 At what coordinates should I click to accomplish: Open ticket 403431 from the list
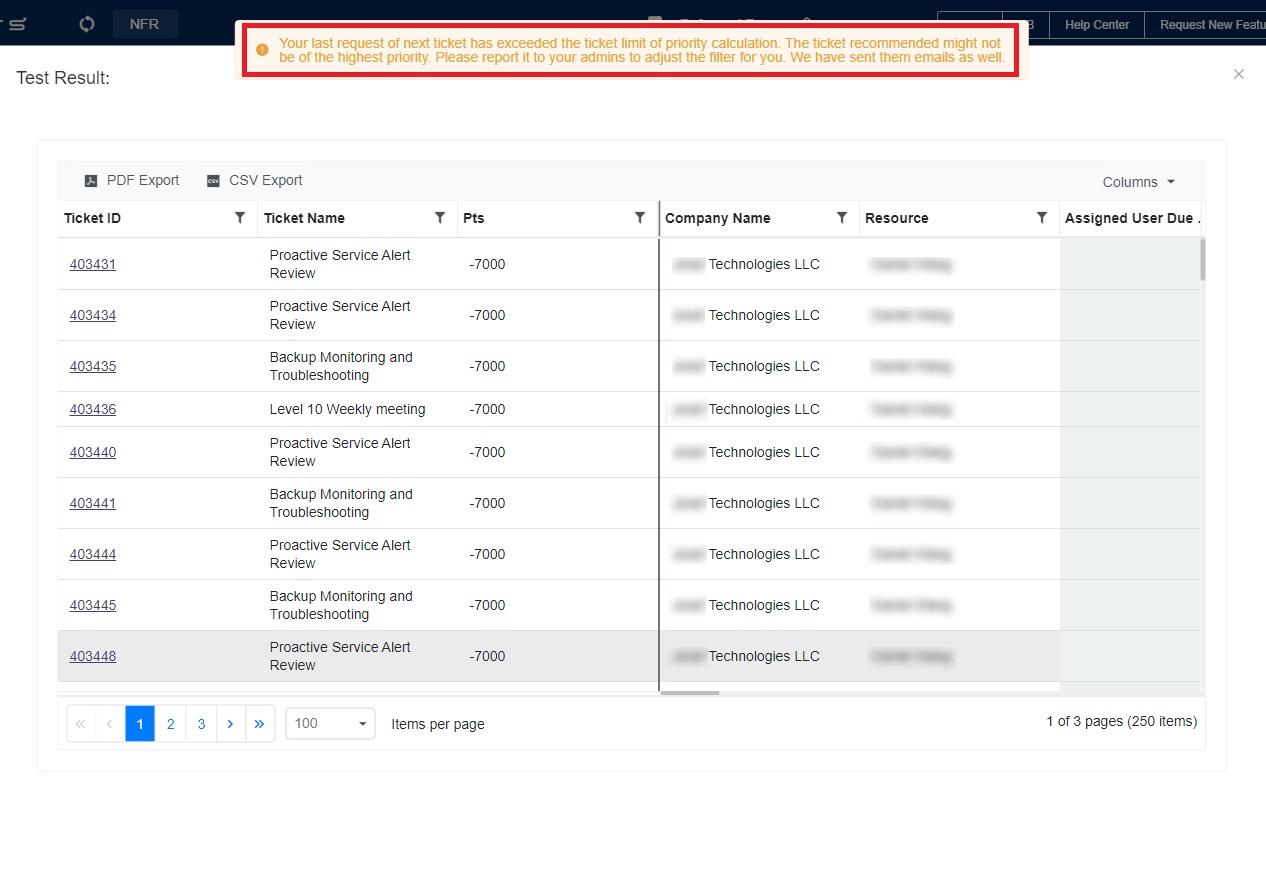(92, 264)
